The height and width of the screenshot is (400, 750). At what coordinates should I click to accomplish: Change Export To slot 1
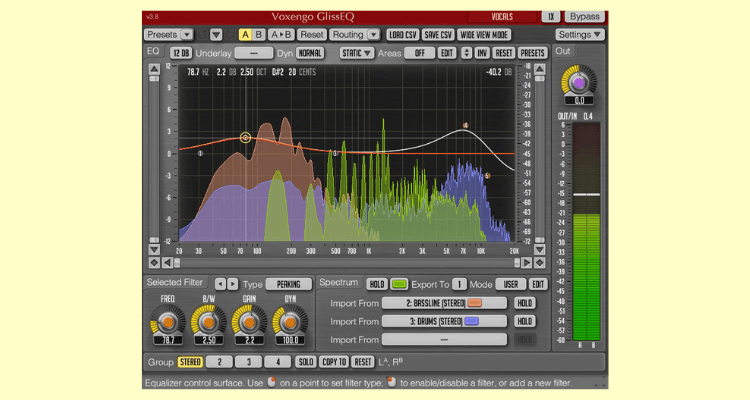coord(459,284)
